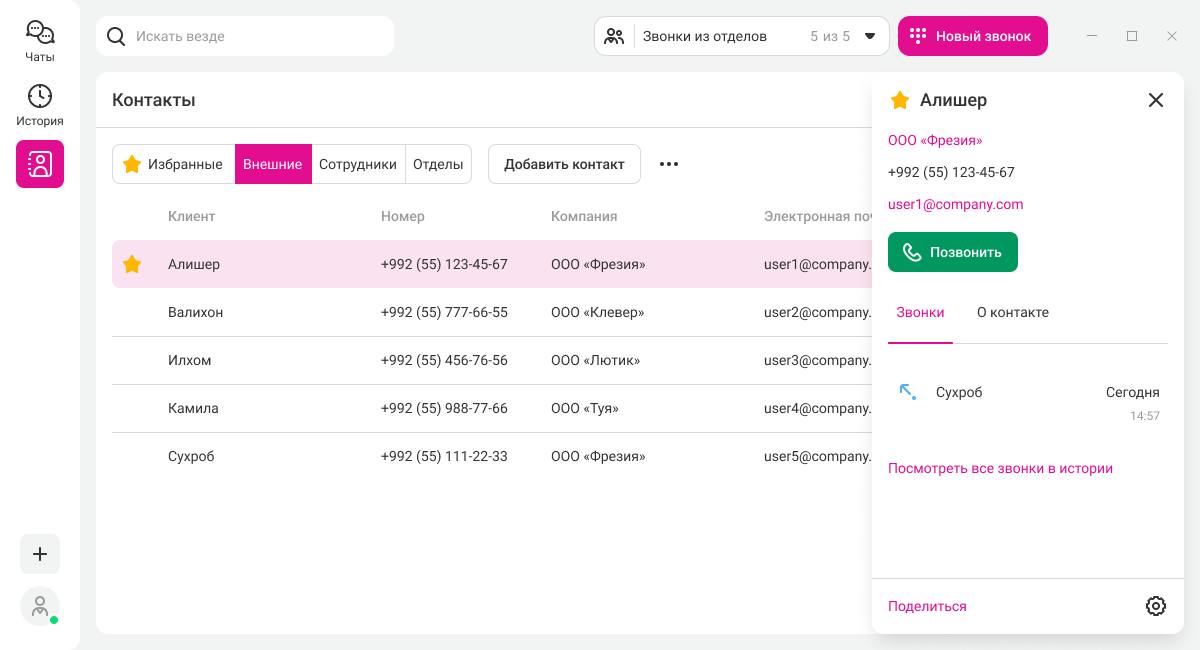
Task: Open the Звонки tab in contact panel
Action: 920,313
